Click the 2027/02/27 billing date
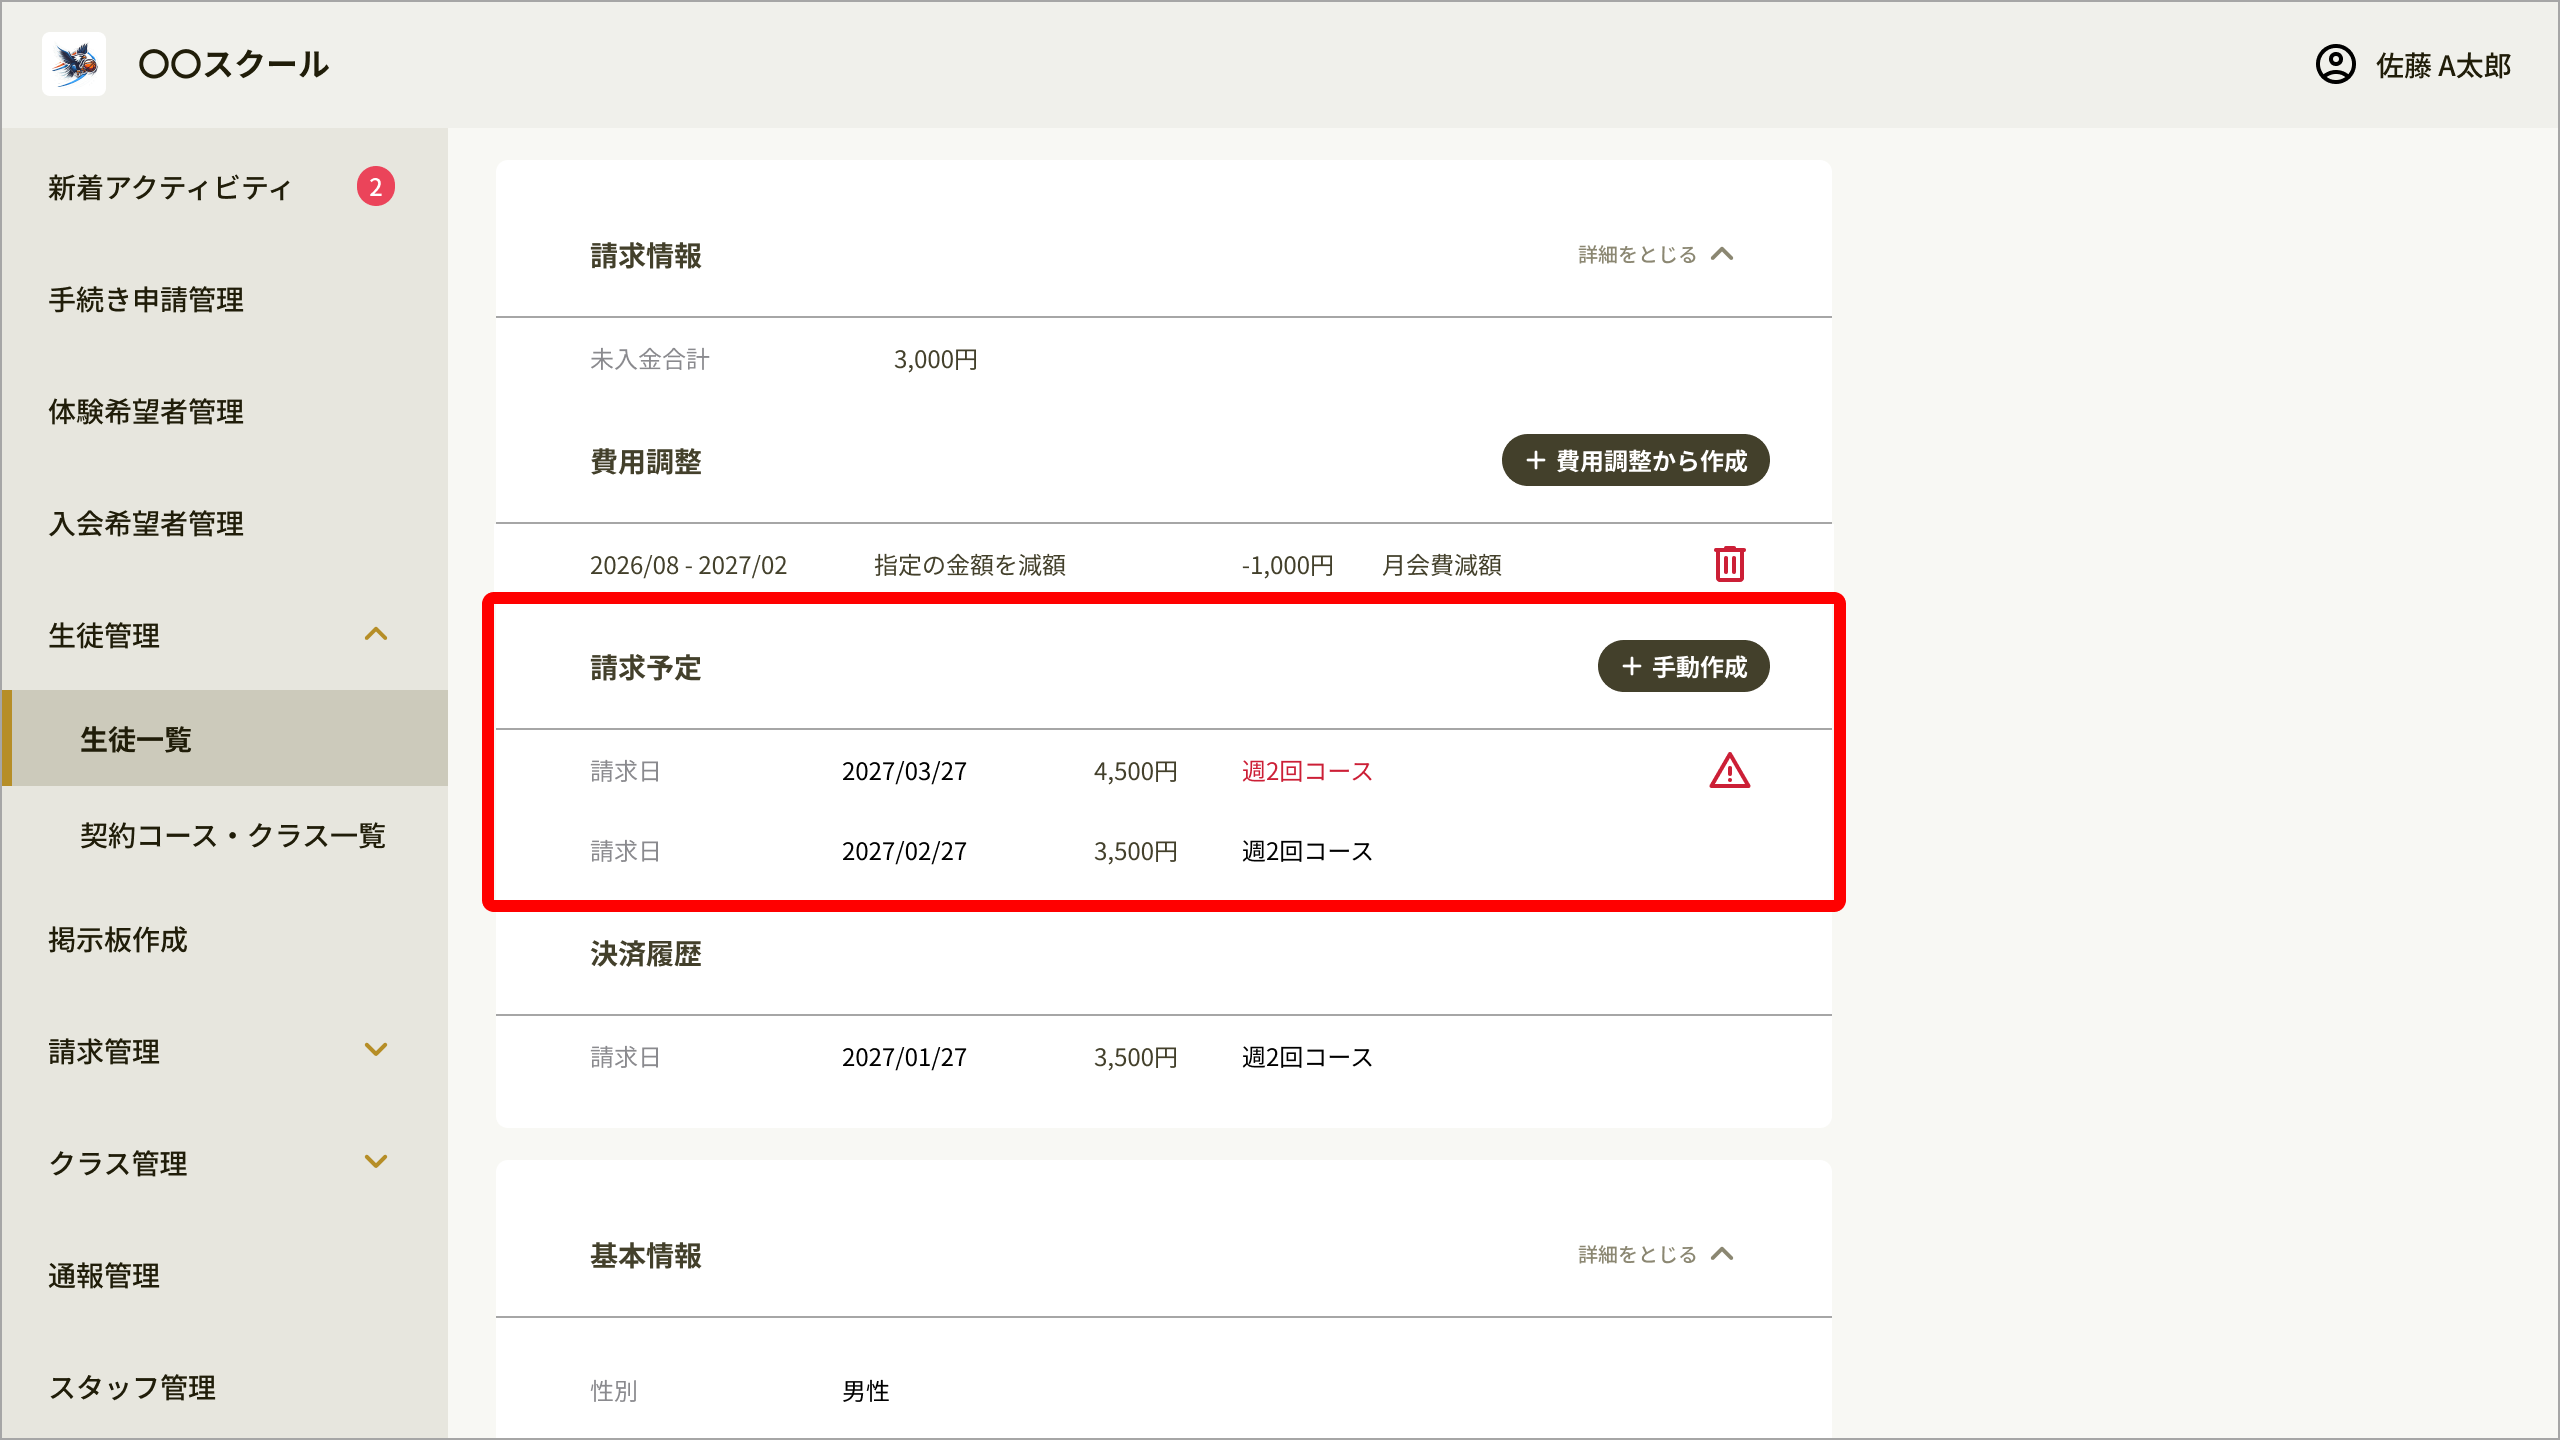The width and height of the screenshot is (2560, 1440). click(x=904, y=851)
